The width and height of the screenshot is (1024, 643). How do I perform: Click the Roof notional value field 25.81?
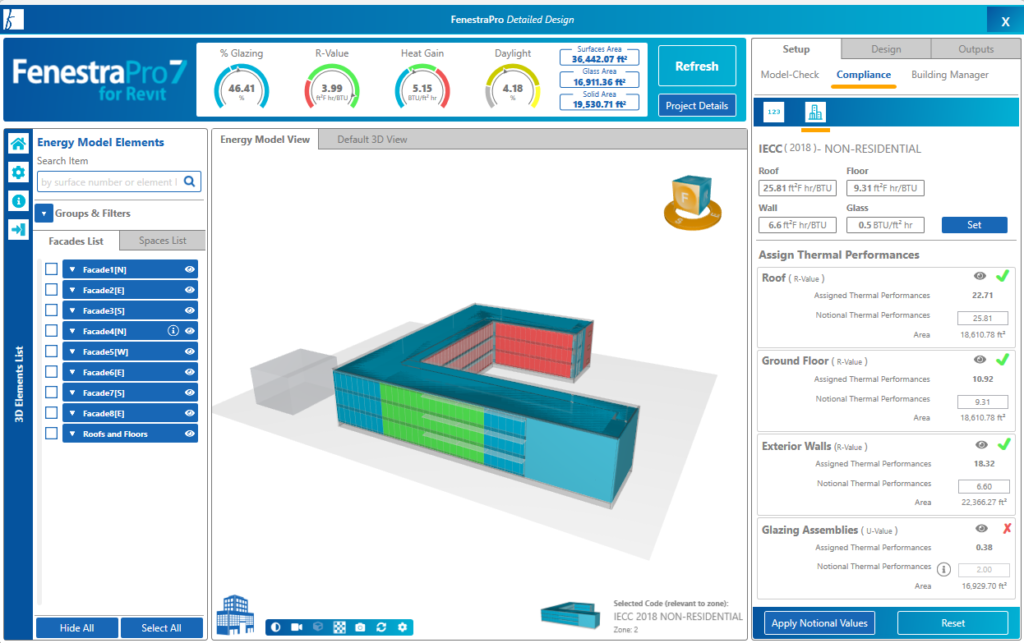point(982,318)
